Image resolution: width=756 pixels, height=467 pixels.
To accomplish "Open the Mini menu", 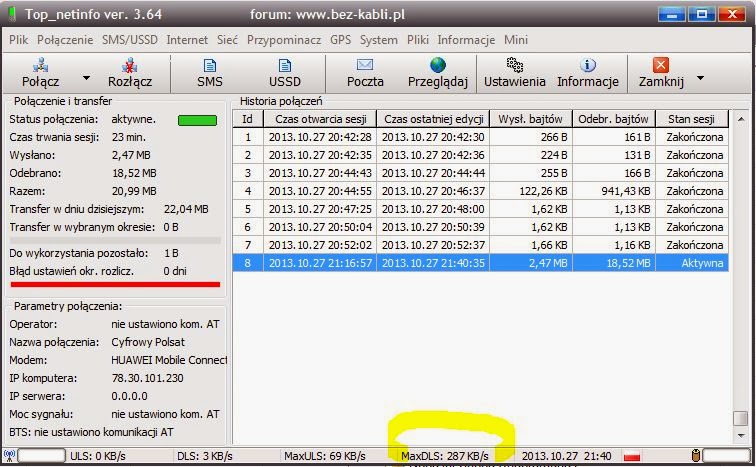I will [516, 40].
